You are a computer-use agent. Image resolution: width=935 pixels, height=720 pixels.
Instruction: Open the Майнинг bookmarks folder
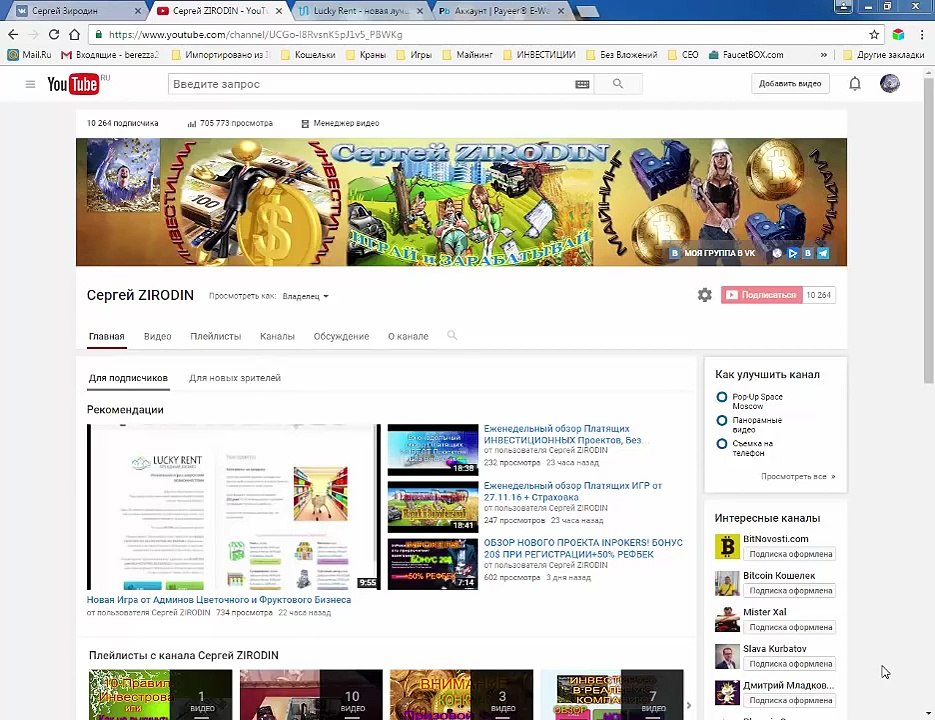(468, 55)
